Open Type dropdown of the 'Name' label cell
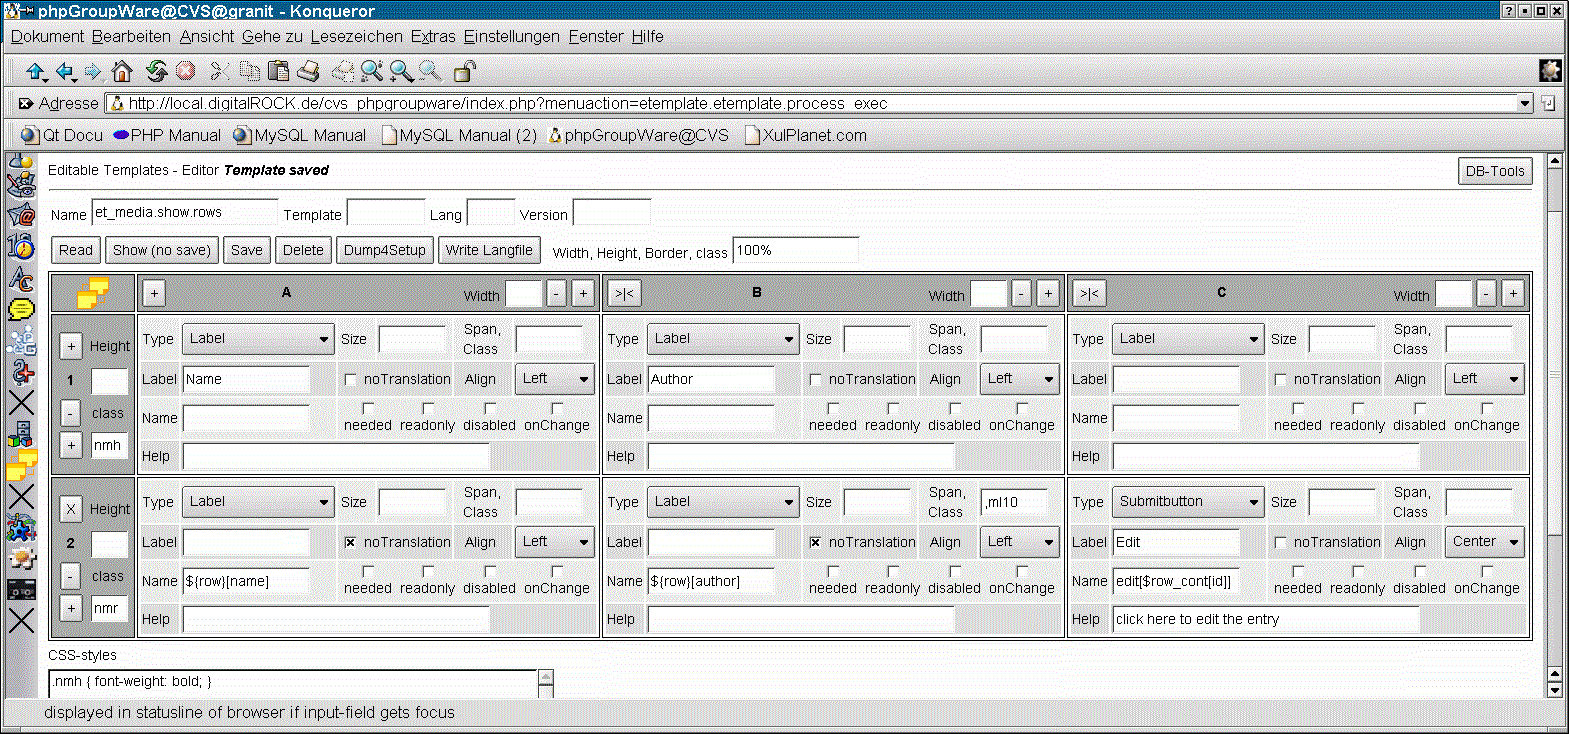Viewport: 1569px width, 734px height. [257, 339]
